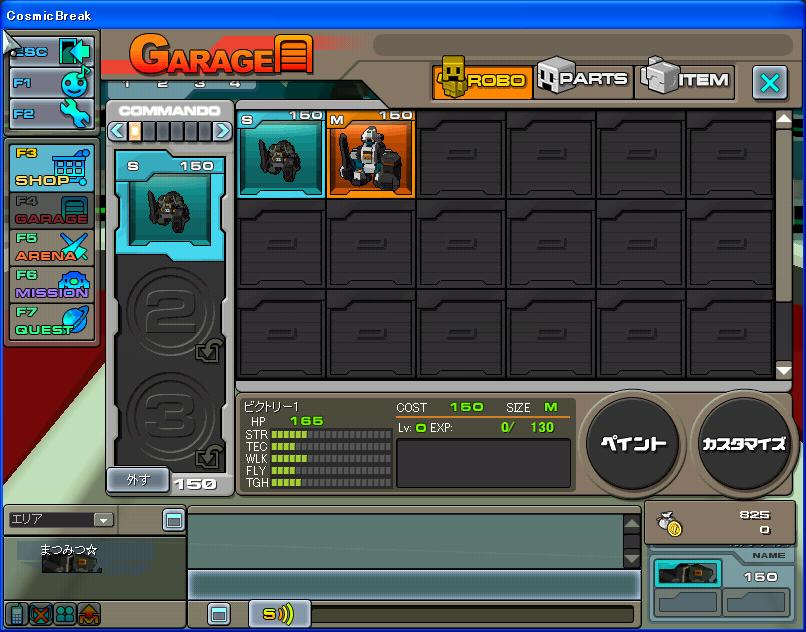Click the garage shutter icon beside GARAGE title
This screenshot has width=806, height=632.
coord(294,53)
